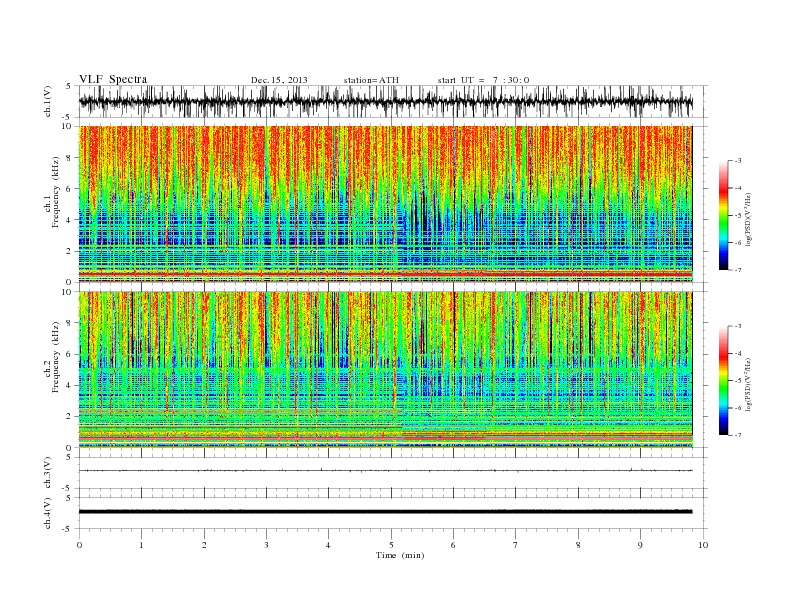Viewport: 792px width, 612px height.
Task: Click the "Time (min)" axis label
Action: tap(400, 555)
